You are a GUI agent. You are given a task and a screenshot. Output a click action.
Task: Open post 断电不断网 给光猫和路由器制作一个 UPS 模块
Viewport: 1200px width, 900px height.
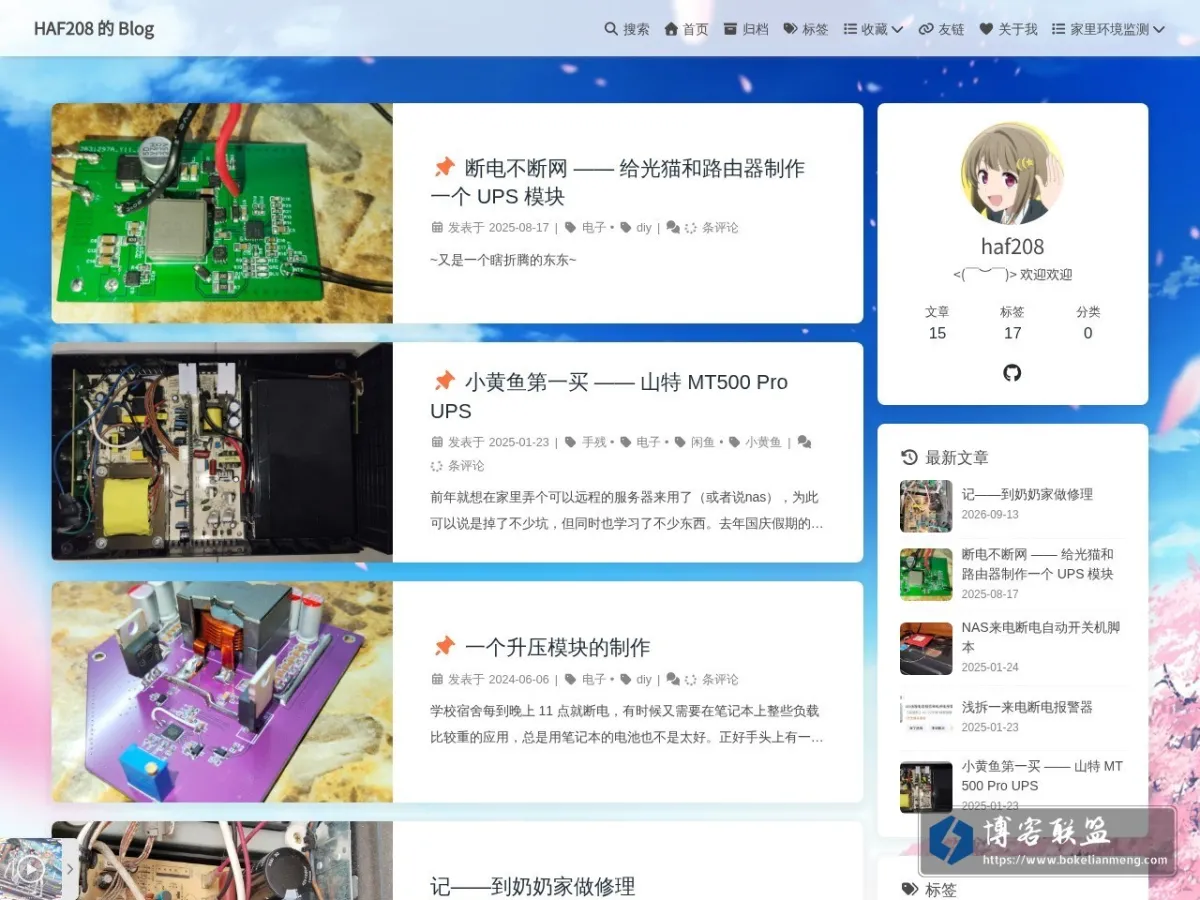[617, 182]
